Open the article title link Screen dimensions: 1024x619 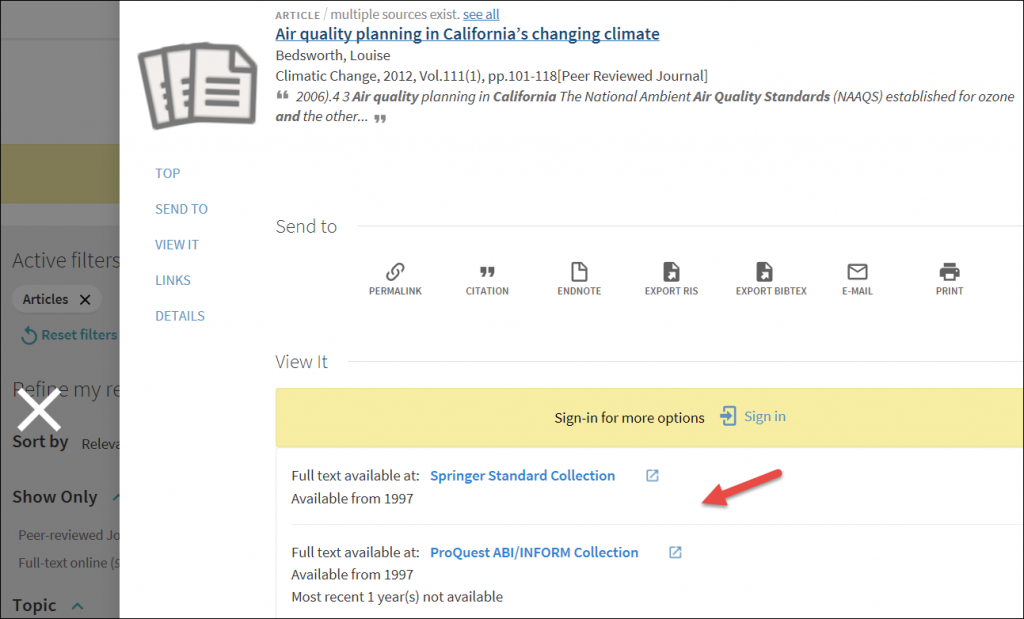click(x=467, y=34)
